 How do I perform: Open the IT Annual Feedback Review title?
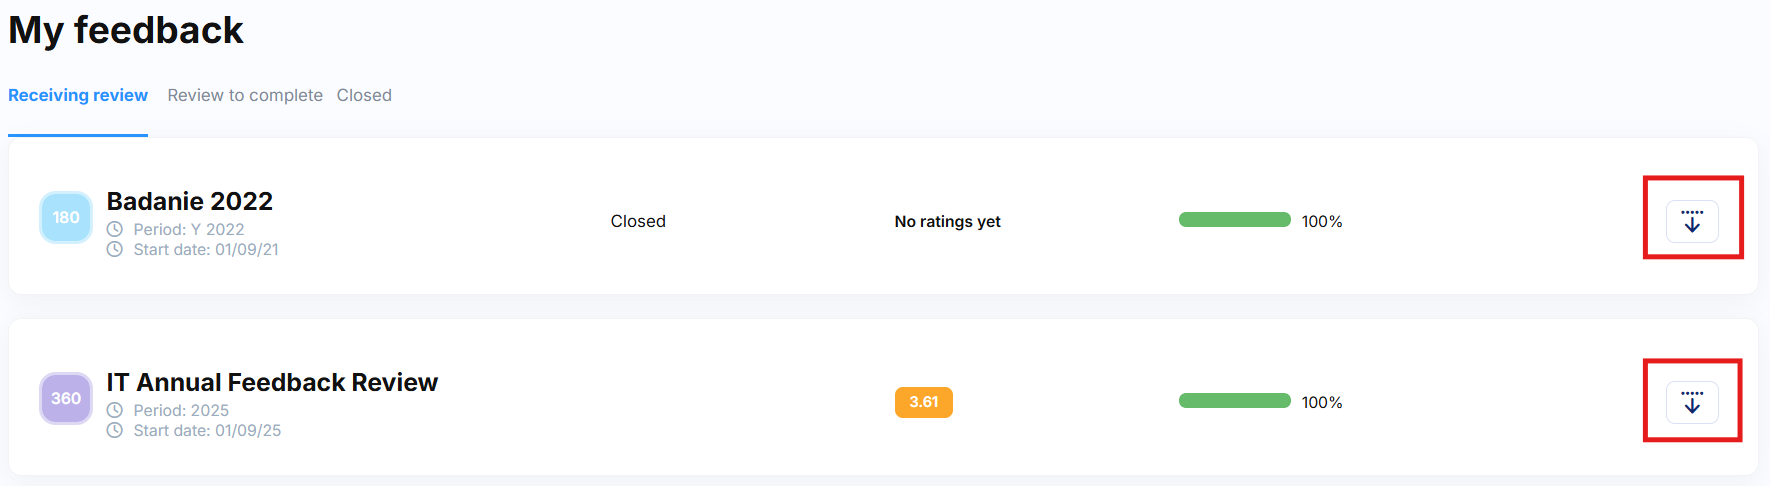pos(272,382)
